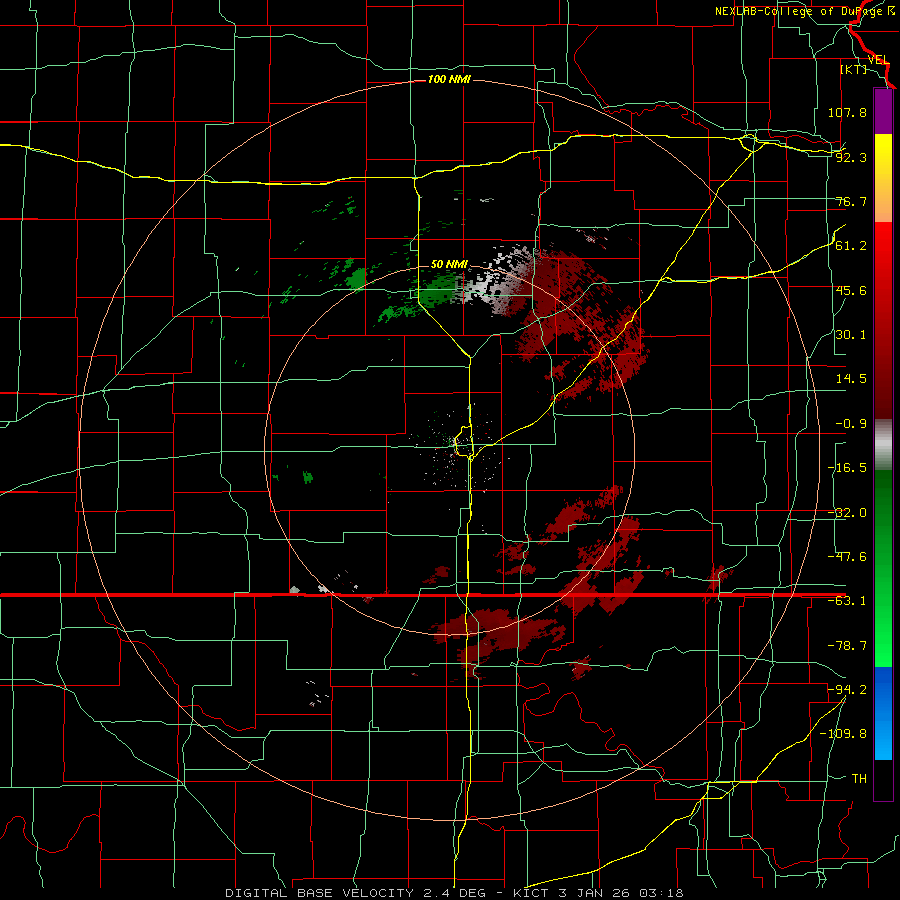Select the 14.5 velocity scale value

click(851, 379)
